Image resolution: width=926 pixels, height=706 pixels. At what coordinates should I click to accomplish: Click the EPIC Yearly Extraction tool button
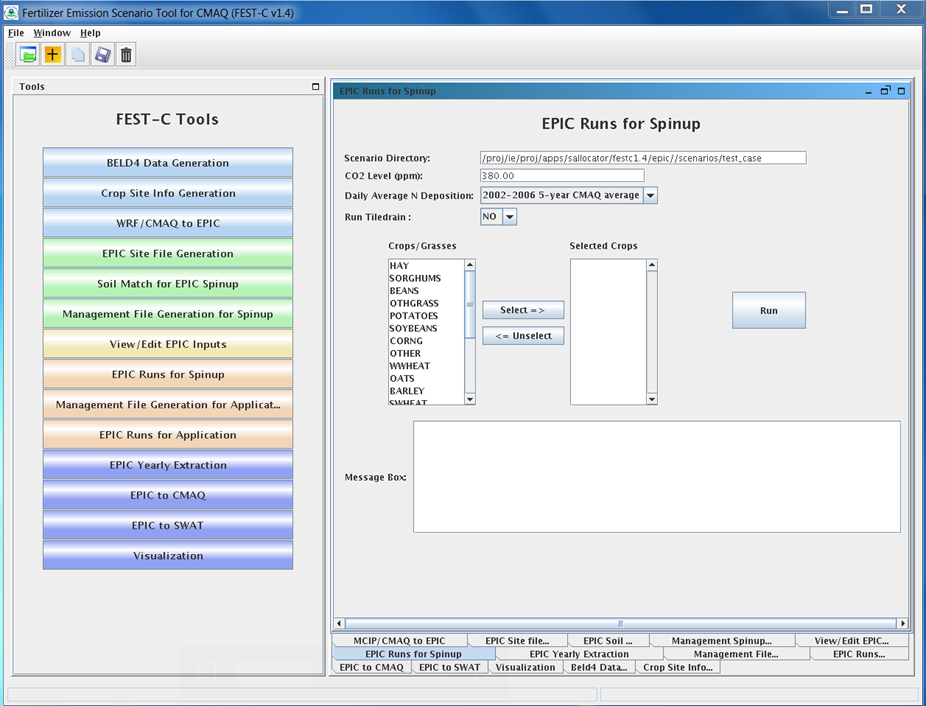[x=168, y=465]
